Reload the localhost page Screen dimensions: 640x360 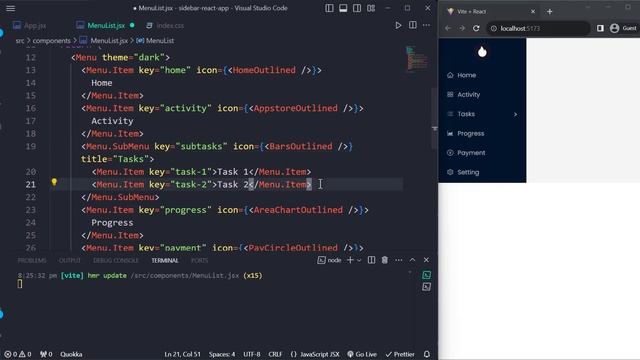[x=476, y=28]
